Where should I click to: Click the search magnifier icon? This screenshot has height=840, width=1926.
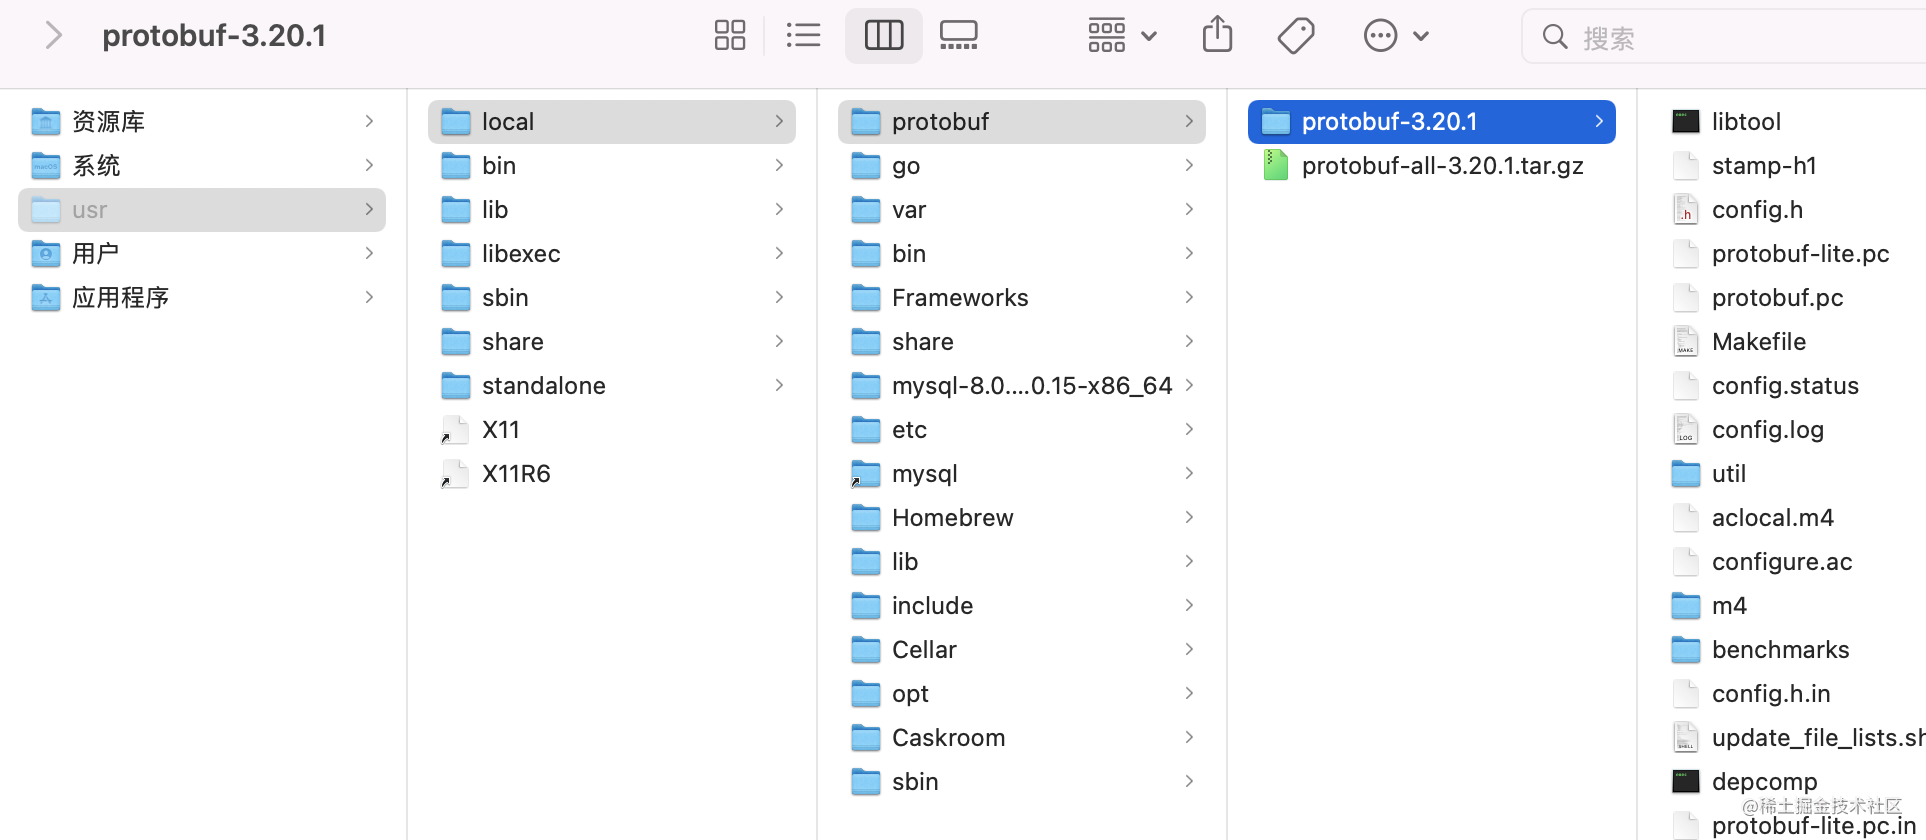pos(1555,38)
